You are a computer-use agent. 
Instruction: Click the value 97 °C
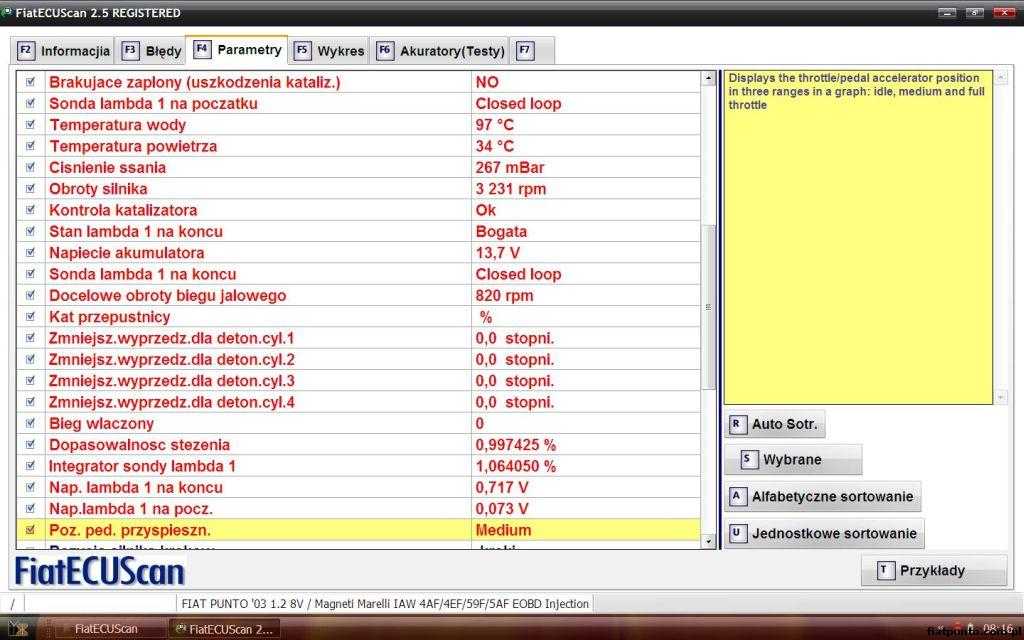[494, 125]
